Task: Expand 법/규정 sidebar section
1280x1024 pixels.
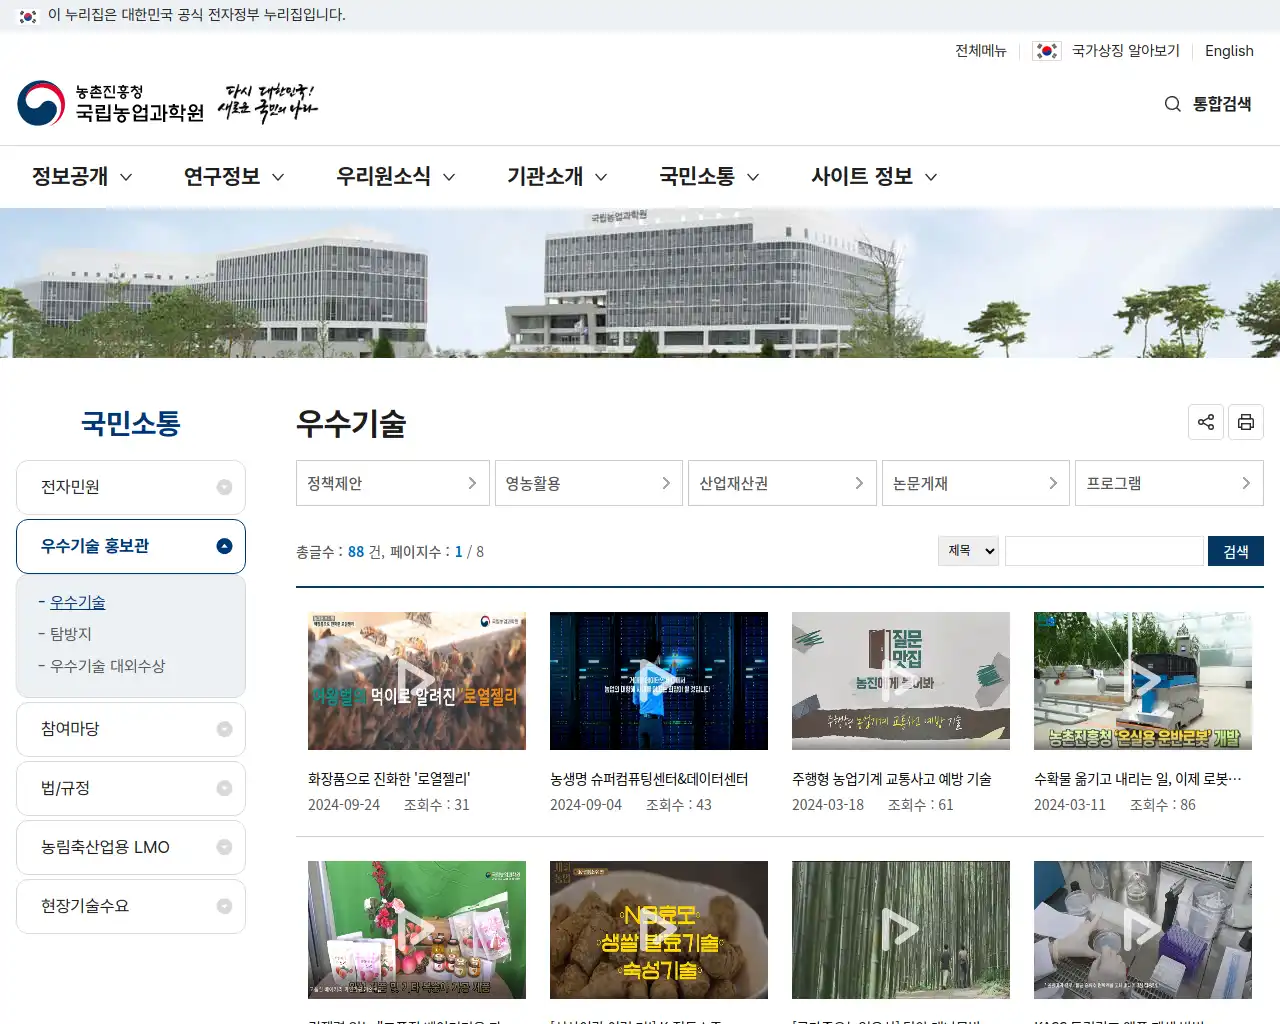Action: point(131,788)
